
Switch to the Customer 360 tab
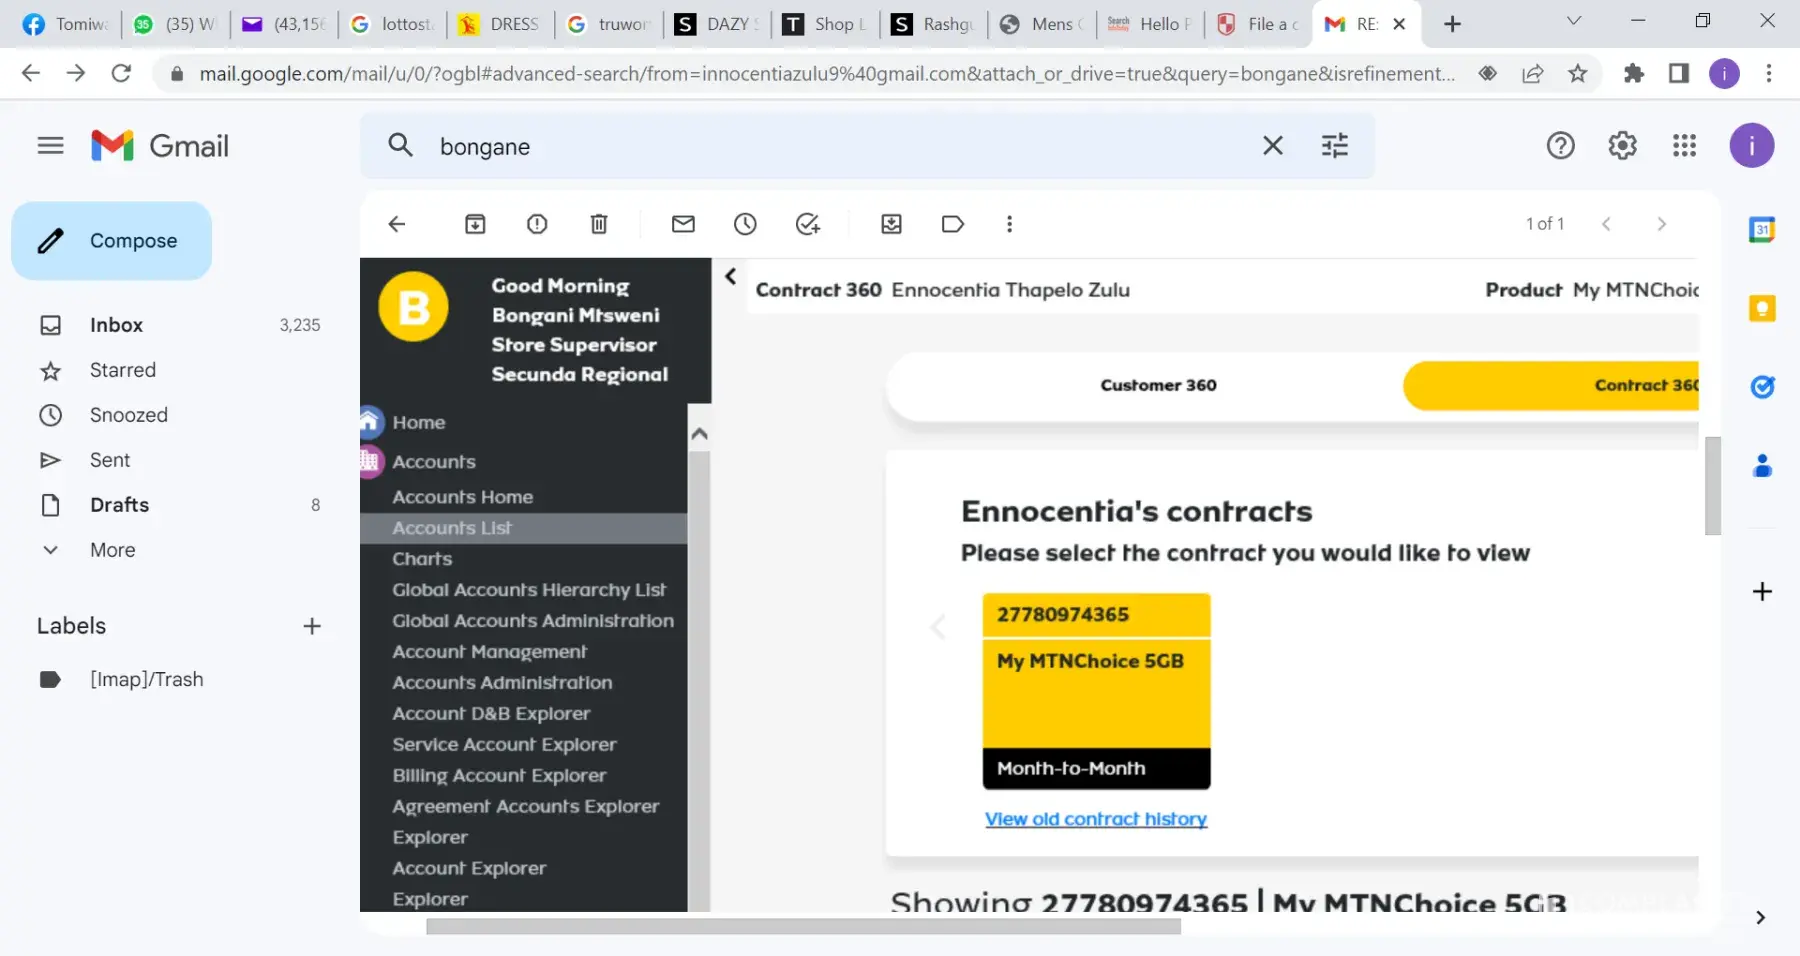point(1158,385)
